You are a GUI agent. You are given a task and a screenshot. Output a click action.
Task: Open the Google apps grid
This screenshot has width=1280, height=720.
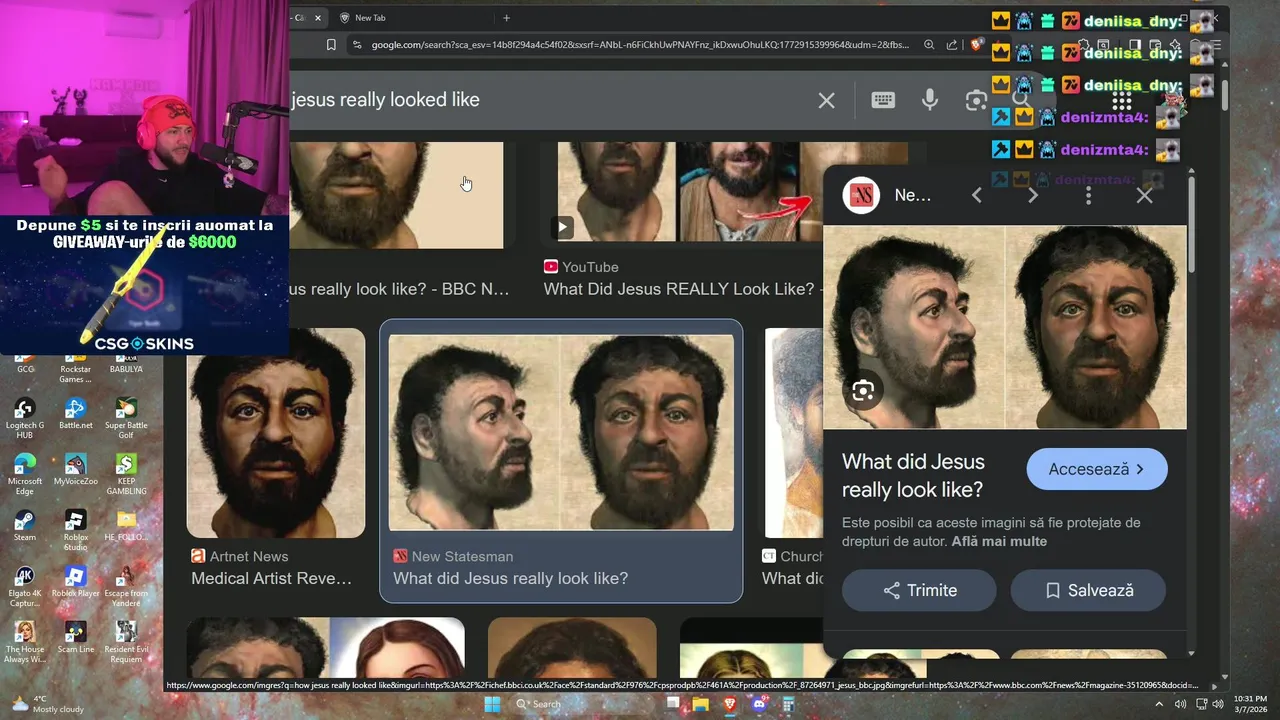(1122, 100)
